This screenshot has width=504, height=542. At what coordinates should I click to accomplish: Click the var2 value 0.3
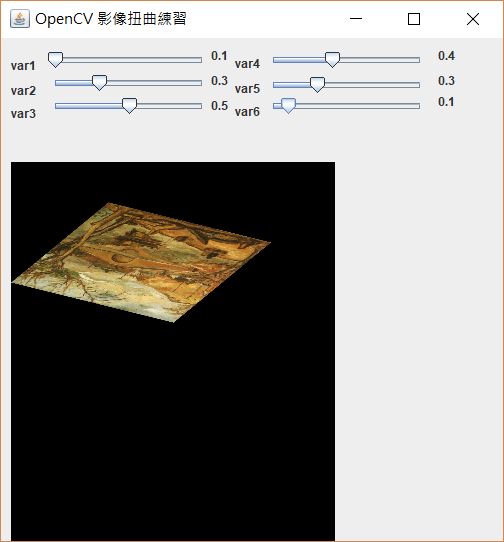point(219,81)
